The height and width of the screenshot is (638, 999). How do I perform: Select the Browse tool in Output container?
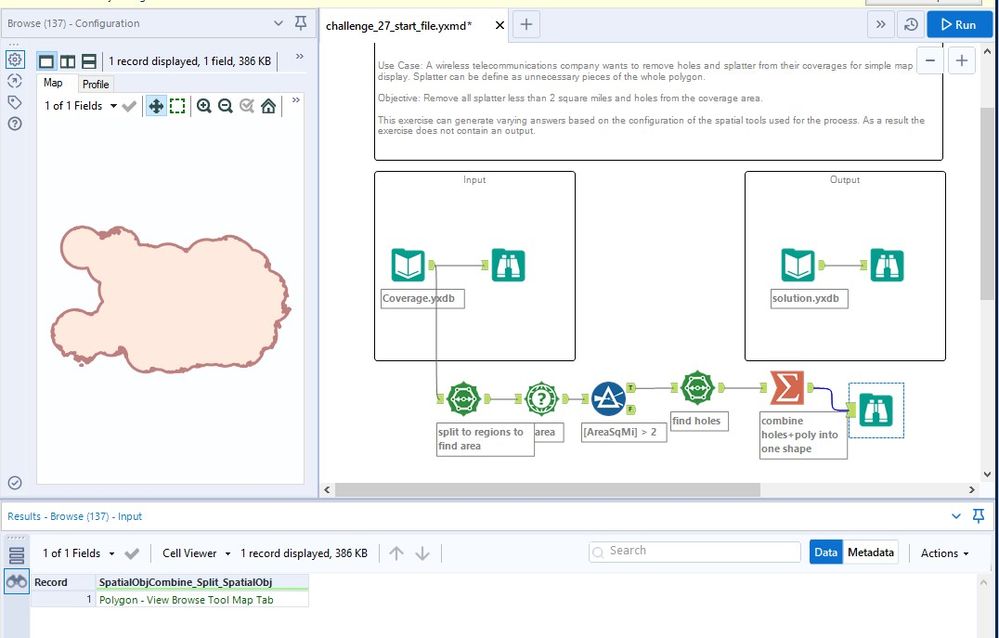(x=887, y=265)
